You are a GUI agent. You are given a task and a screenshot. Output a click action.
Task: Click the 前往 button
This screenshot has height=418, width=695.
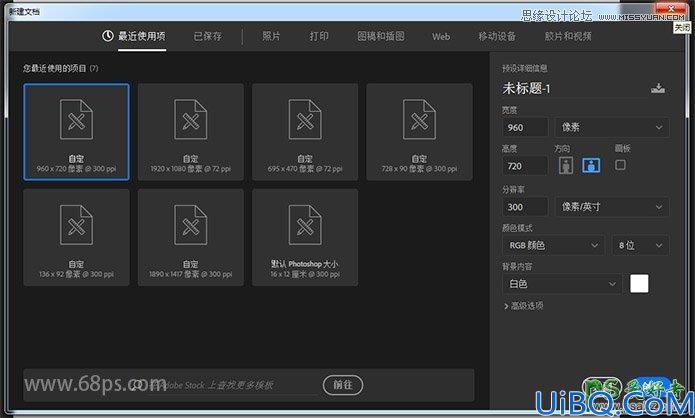click(343, 385)
